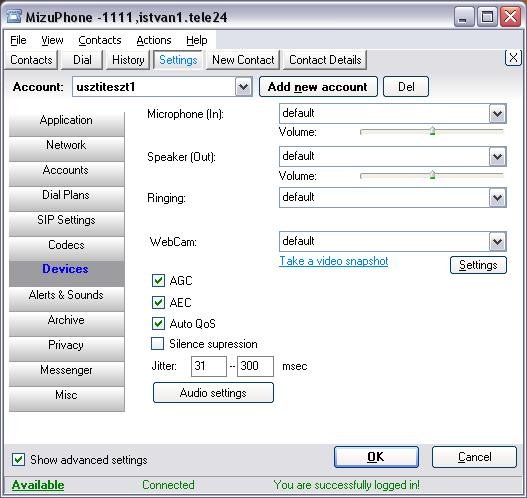Open the Ringing device dropdown
The width and height of the screenshot is (527, 498).
[497, 198]
